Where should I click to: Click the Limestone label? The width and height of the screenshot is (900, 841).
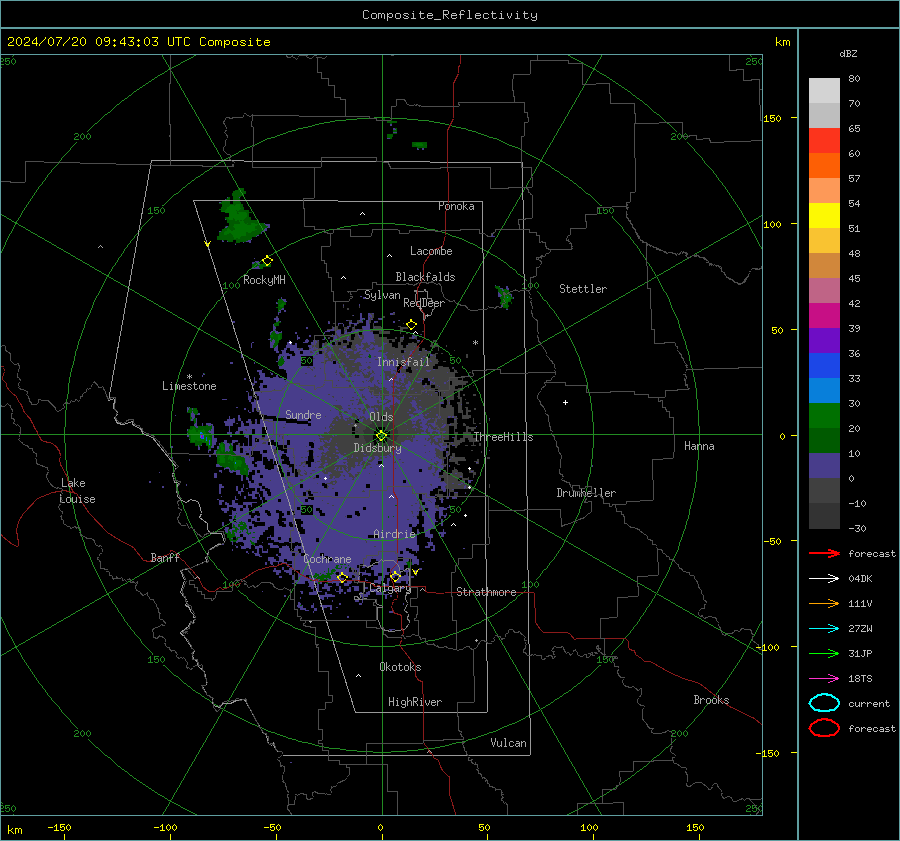tap(189, 386)
